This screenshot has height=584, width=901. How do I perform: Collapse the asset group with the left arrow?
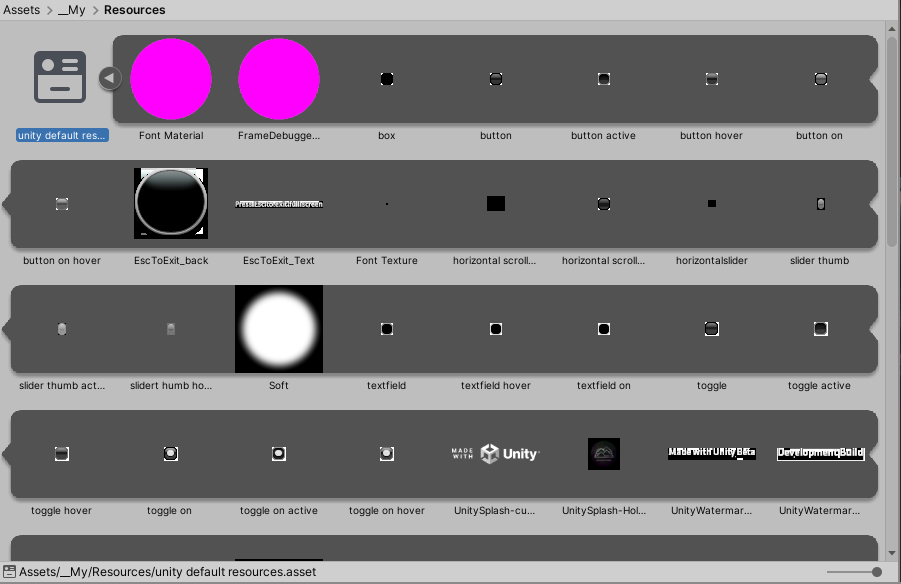pyautogui.click(x=108, y=77)
